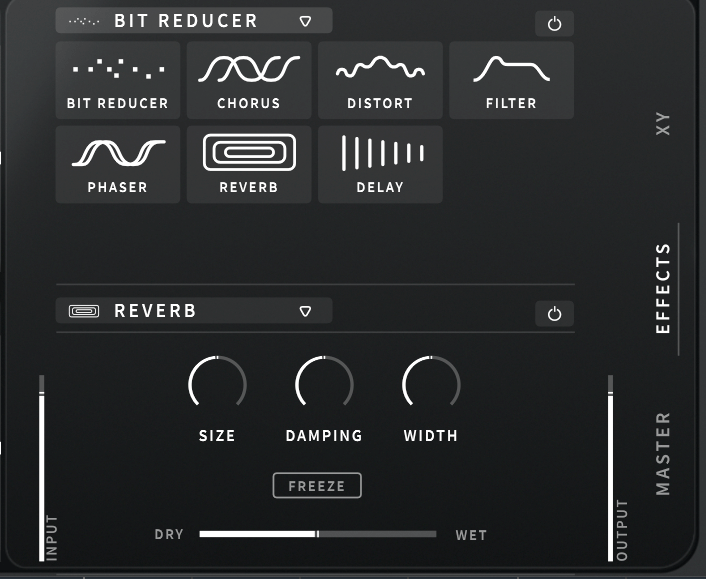Click the Damping knob
Screen dimensions: 706x579
coord(324,384)
